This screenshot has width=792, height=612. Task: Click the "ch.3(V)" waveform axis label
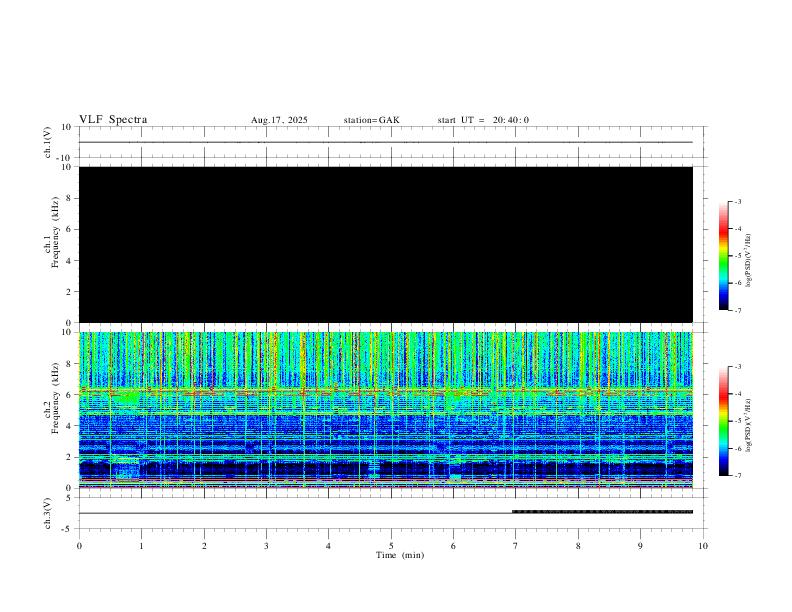coord(48,513)
